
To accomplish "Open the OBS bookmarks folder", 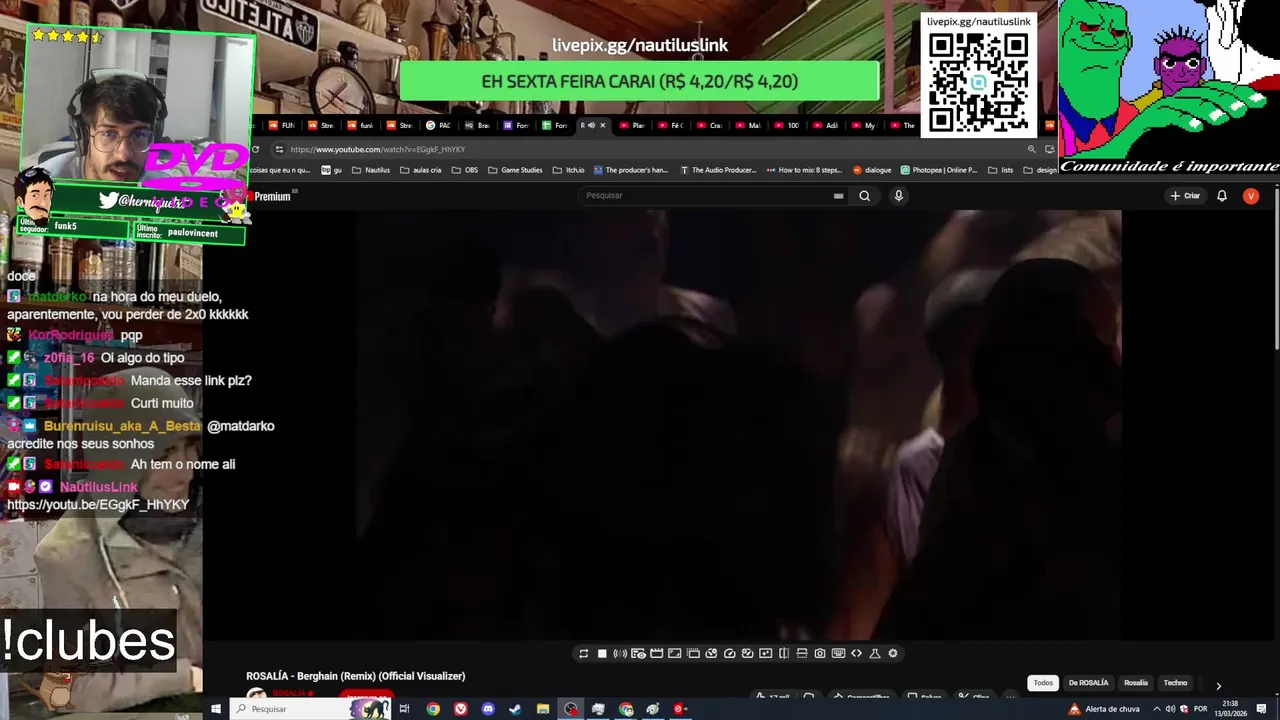I will (465, 170).
